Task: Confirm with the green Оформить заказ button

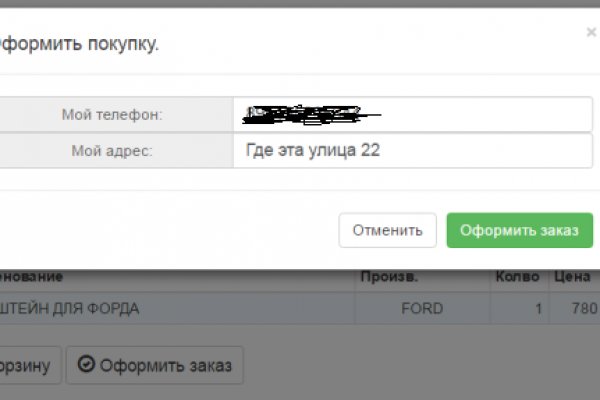Action: coord(519,230)
